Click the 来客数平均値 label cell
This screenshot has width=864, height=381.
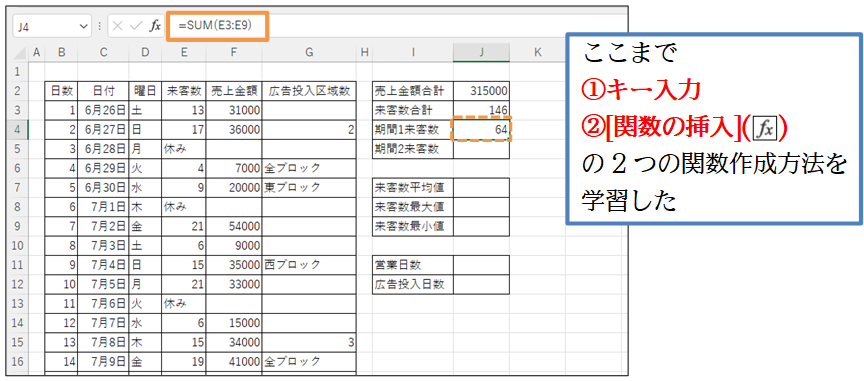[x=413, y=187]
